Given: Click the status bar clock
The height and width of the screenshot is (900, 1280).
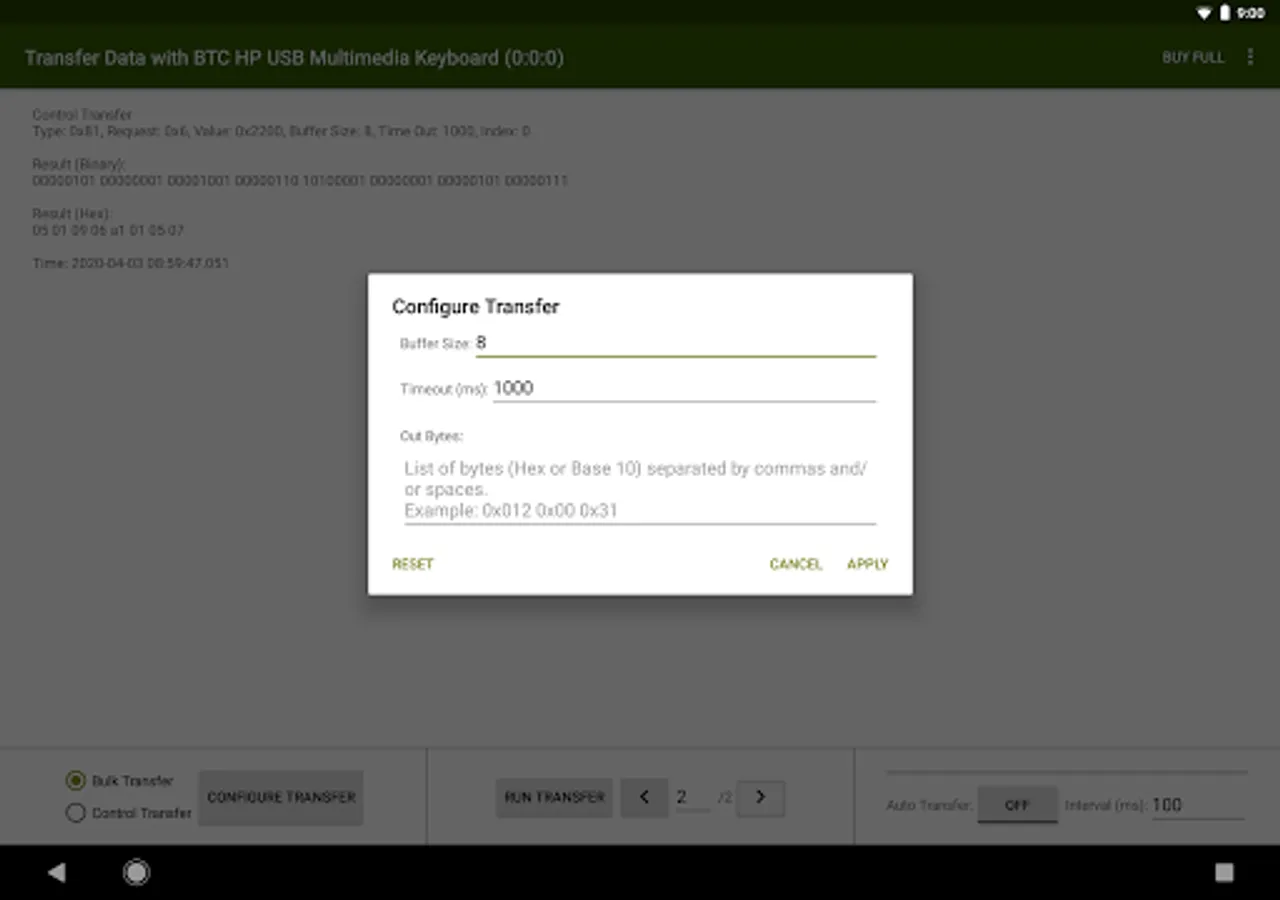Looking at the screenshot, I should pos(1251,13).
